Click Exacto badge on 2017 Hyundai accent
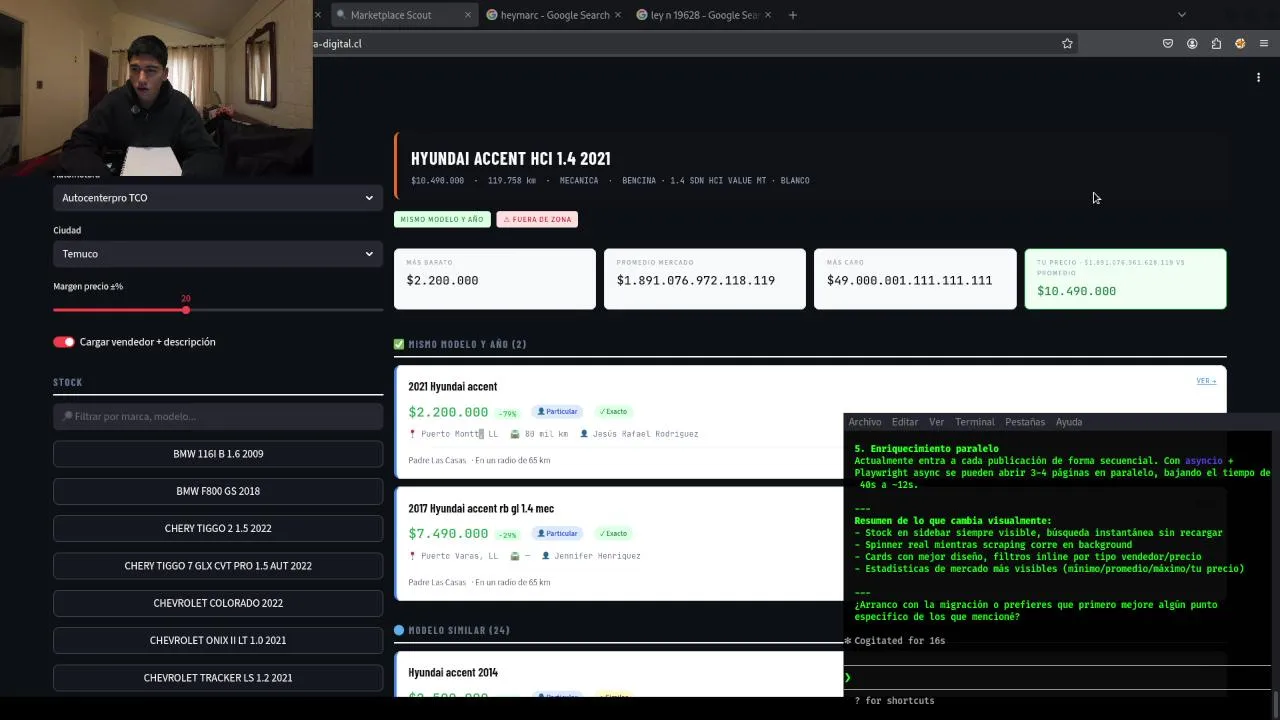Screen dimensions: 1280x720 [x=613, y=533]
